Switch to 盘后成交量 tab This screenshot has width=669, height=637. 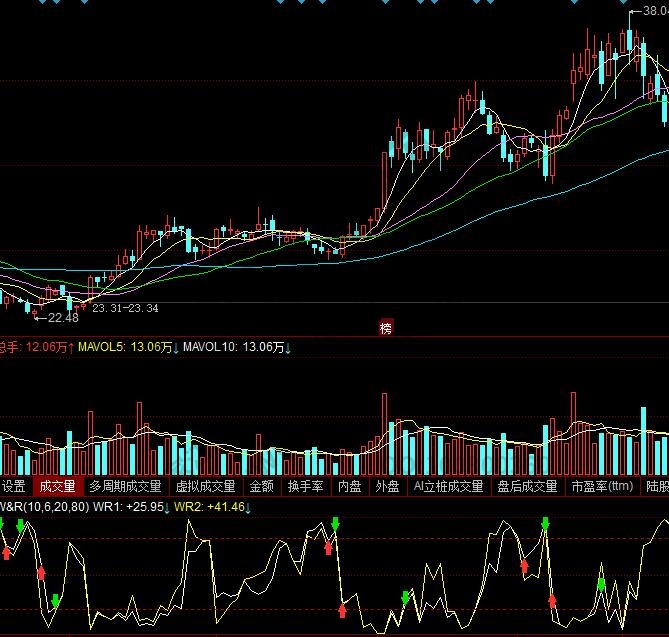527,487
